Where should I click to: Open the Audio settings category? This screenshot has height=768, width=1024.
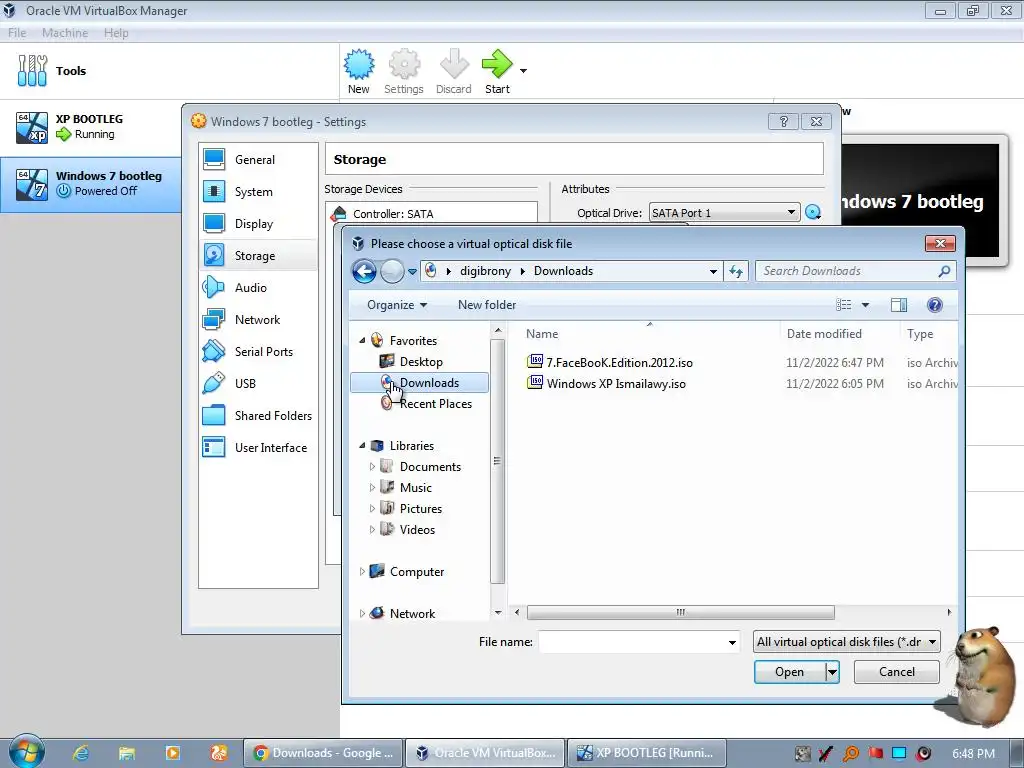(259, 287)
